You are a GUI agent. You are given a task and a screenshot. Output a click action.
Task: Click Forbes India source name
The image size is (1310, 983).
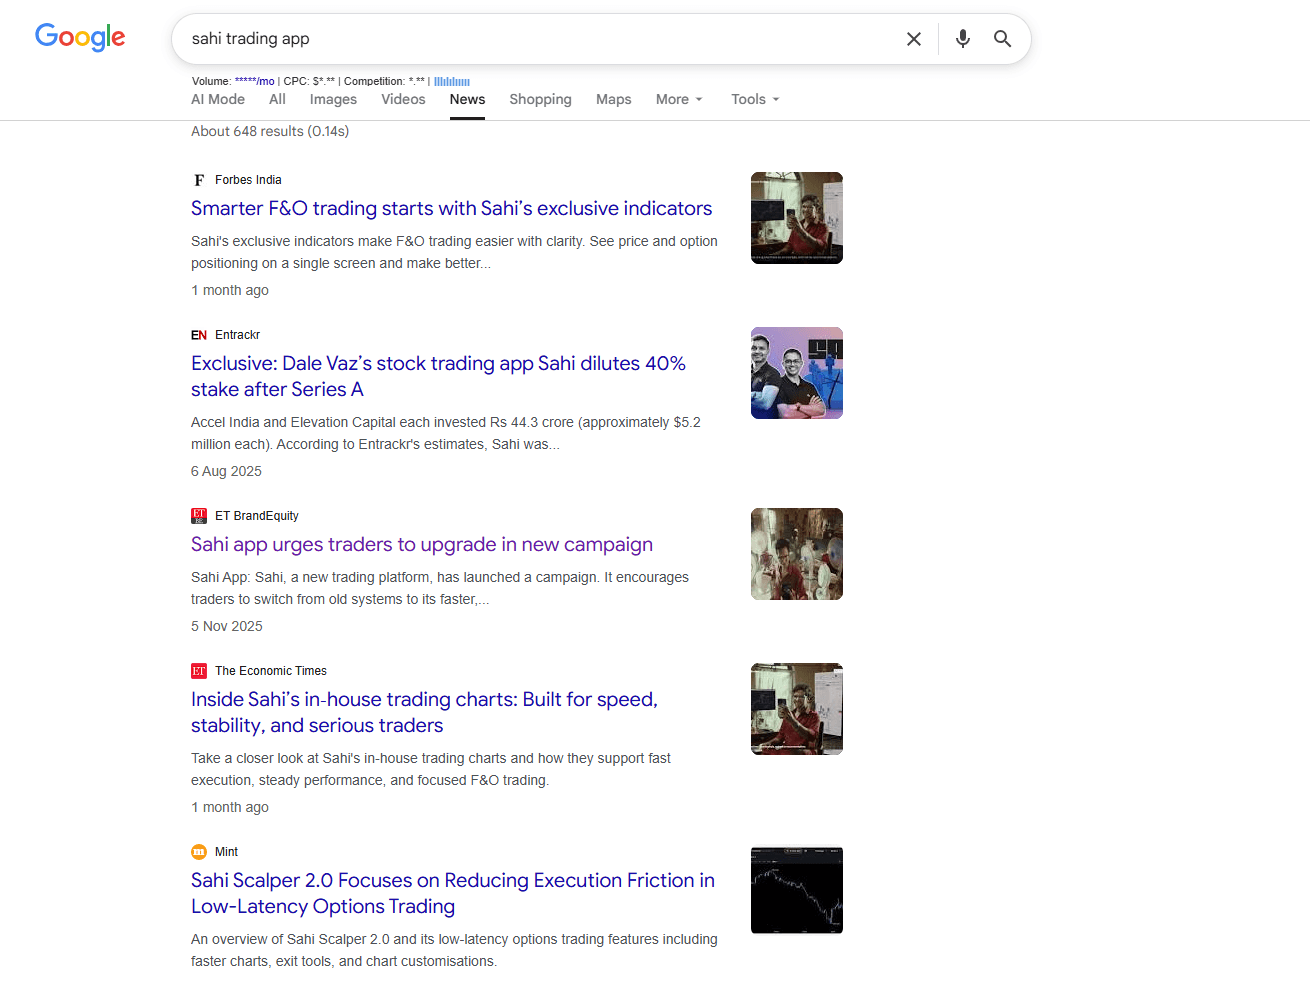(248, 180)
